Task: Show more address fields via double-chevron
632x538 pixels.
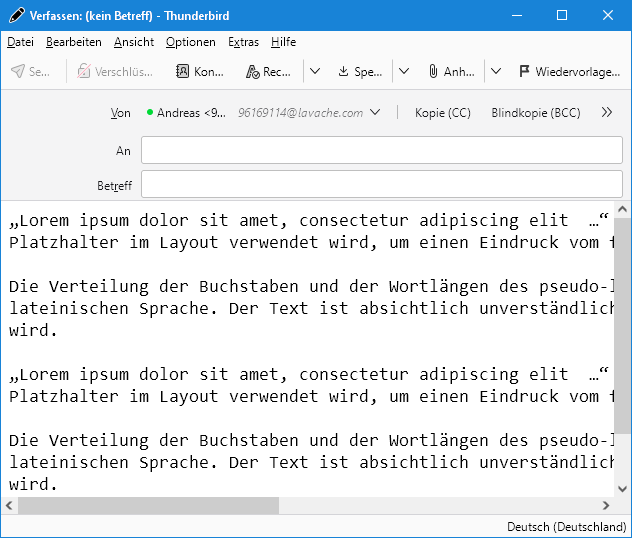Action: click(606, 113)
